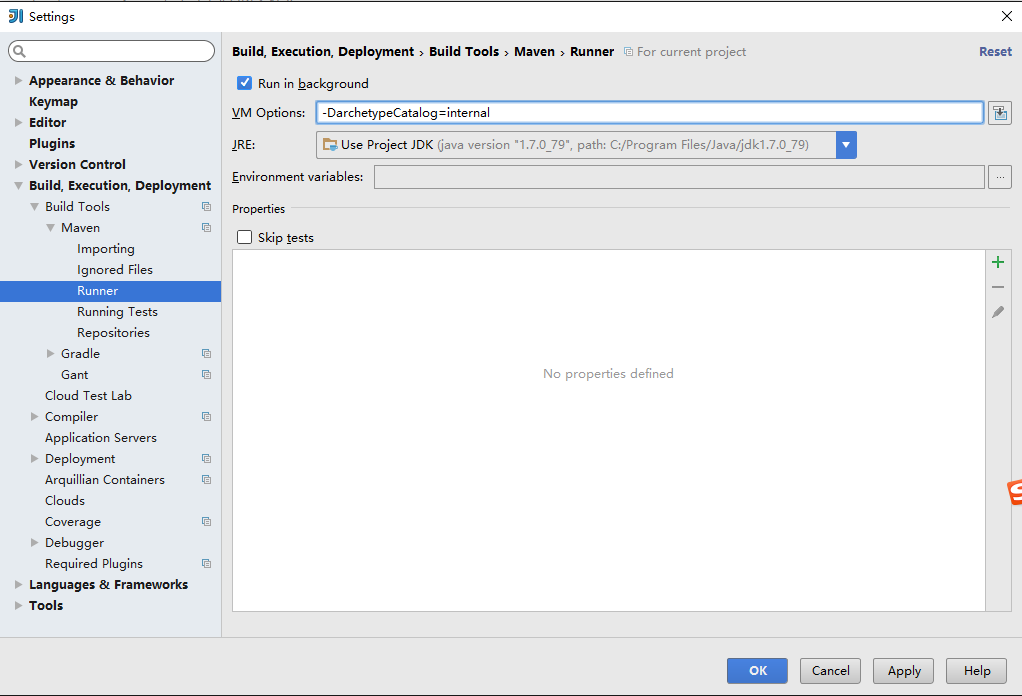Image resolution: width=1022 pixels, height=696 pixels.
Task: Click the Cancel button
Action: pyautogui.click(x=830, y=671)
